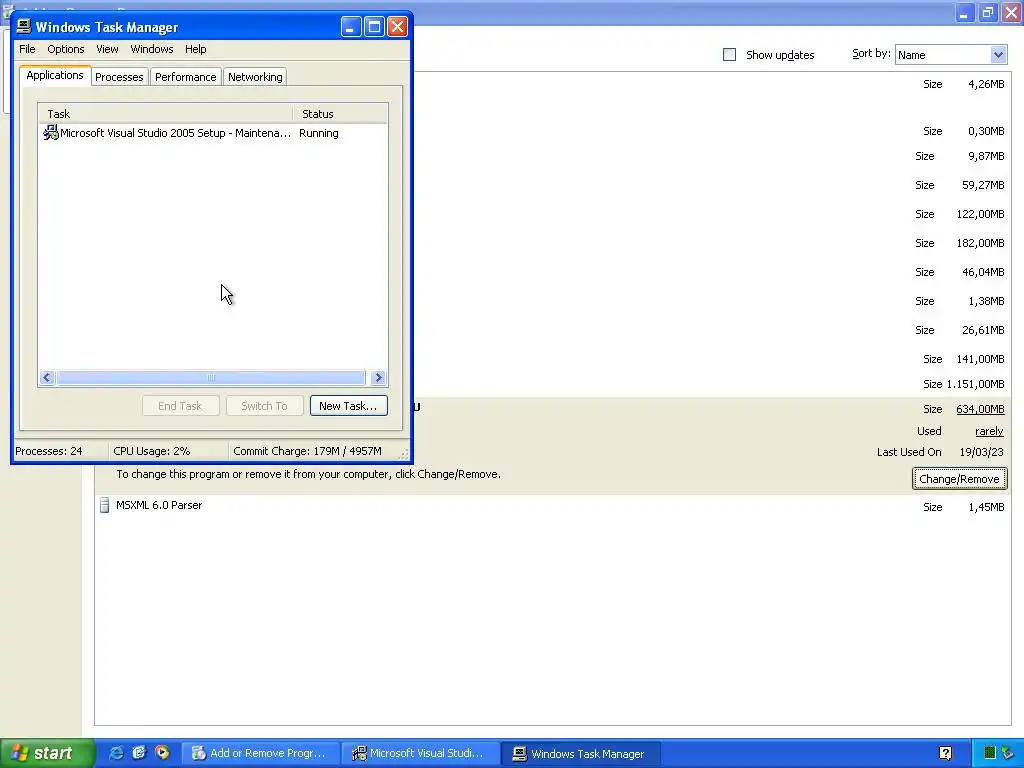The image size is (1024, 768).
Task: Switch to the Networking tab
Action: 255,76
